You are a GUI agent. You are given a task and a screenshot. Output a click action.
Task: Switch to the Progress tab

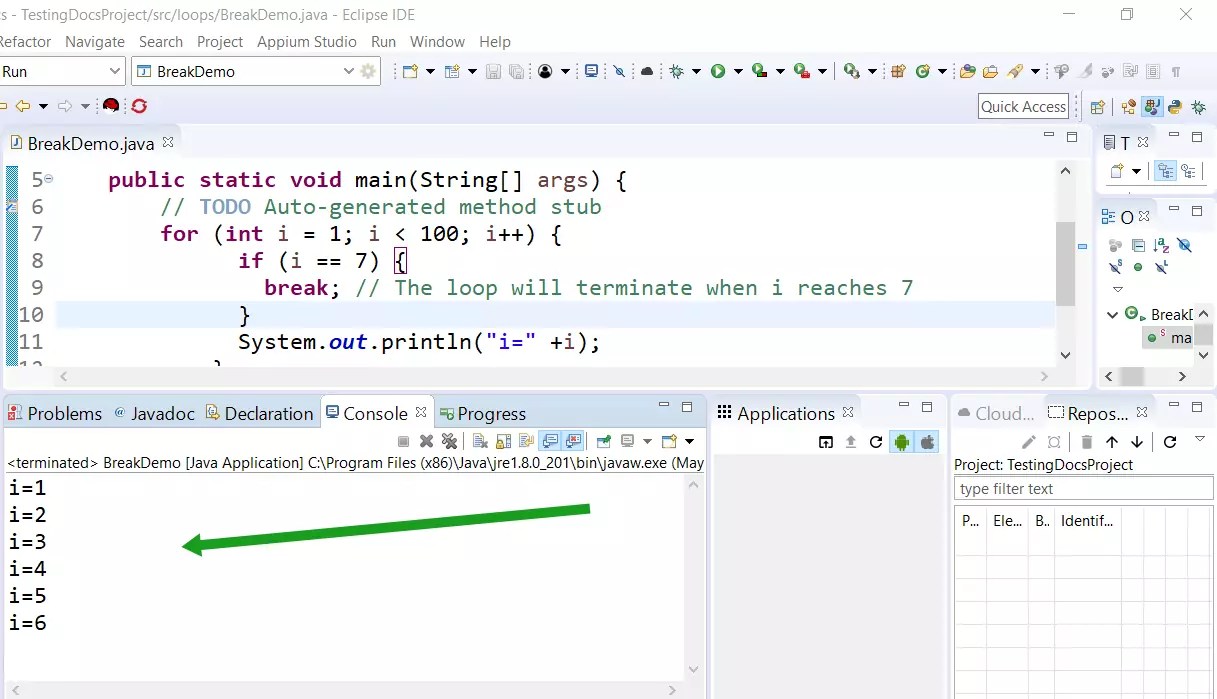click(483, 413)
